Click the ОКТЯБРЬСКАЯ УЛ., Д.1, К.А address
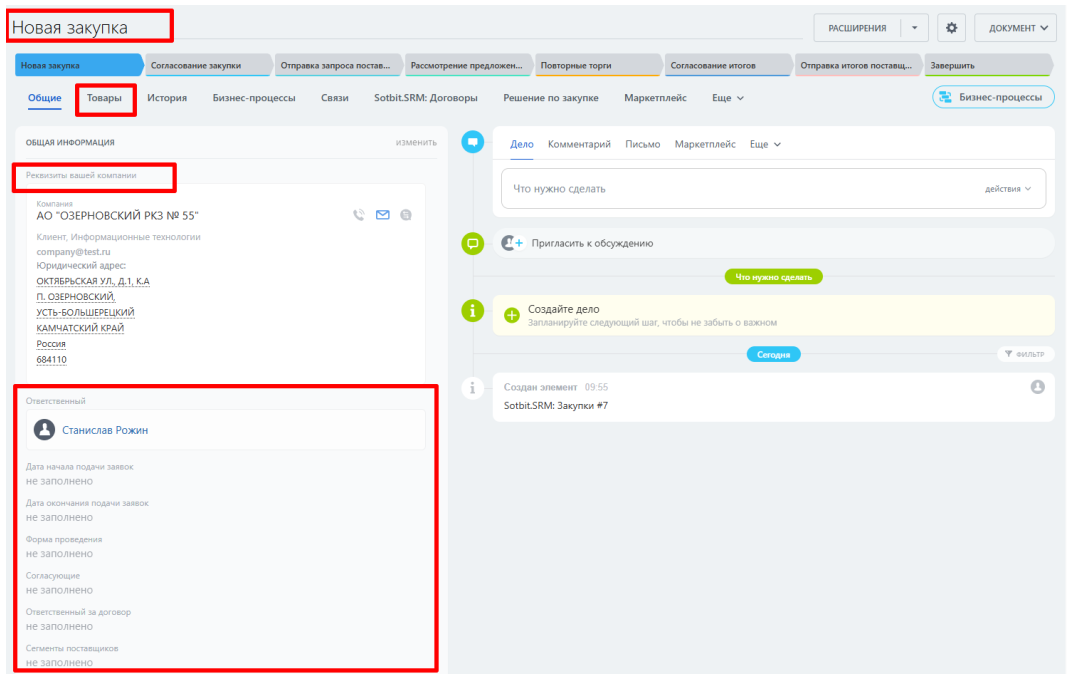The height and width of the screenshot is (681, 1069). (93, 281)
